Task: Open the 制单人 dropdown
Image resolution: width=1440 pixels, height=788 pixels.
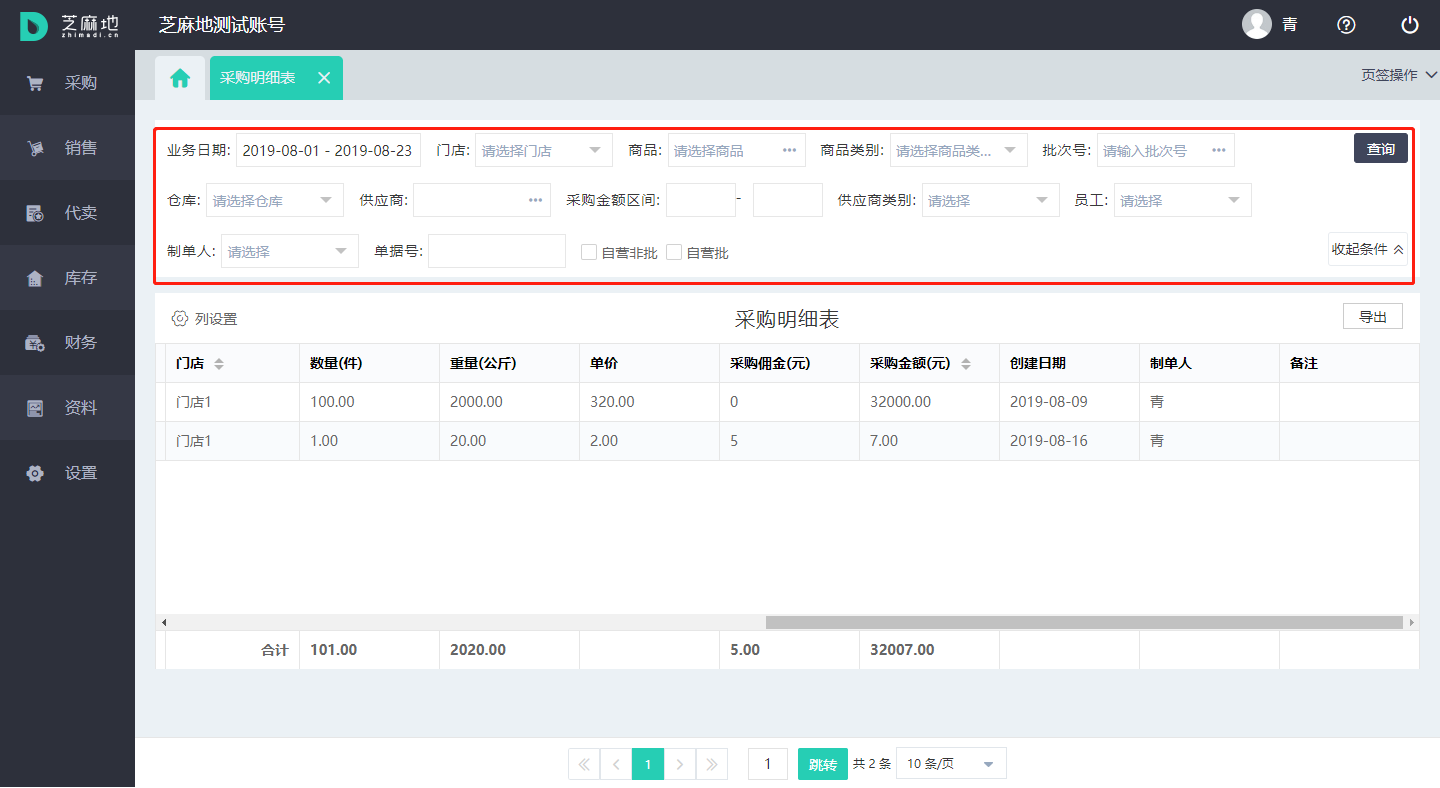Action: pos(290,251)
